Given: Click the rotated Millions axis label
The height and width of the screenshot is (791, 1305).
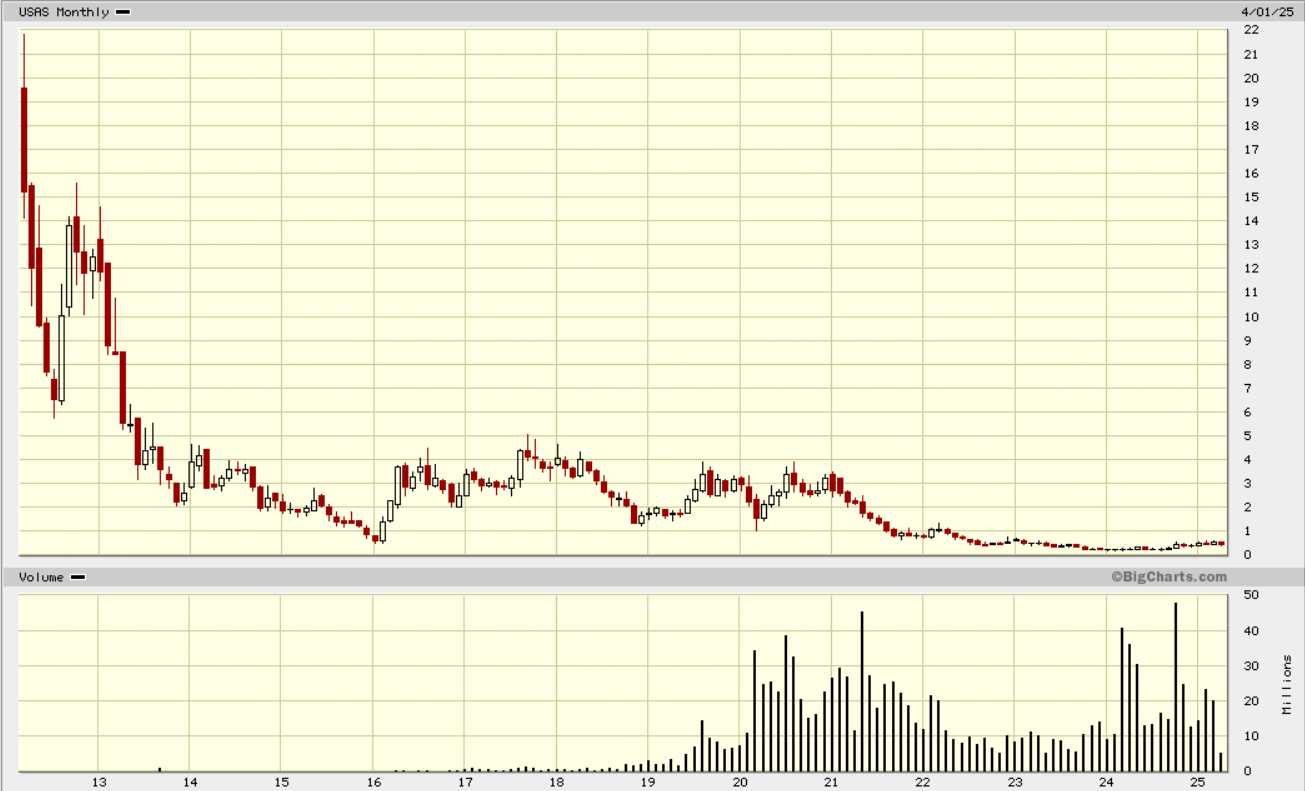Looking at the screenshot, I should [x=1288, y=684].
